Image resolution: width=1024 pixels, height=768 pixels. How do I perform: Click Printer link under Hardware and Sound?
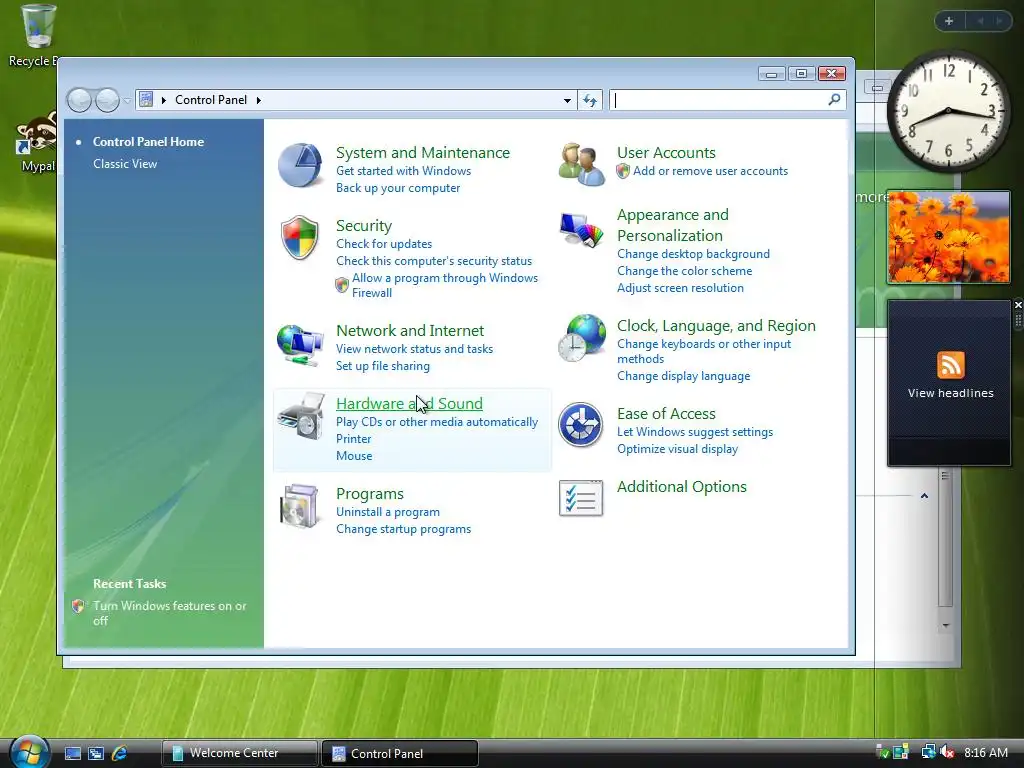pyautogui.click(x=353, y=440)
